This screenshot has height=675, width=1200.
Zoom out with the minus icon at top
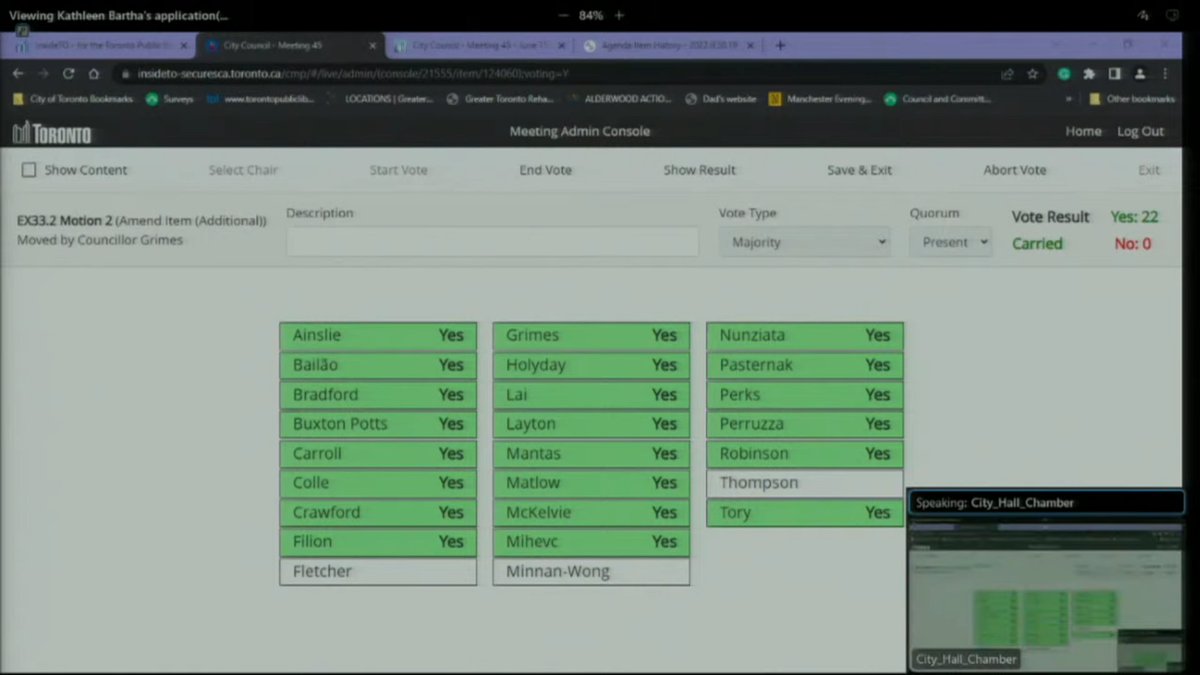(563, 15)
